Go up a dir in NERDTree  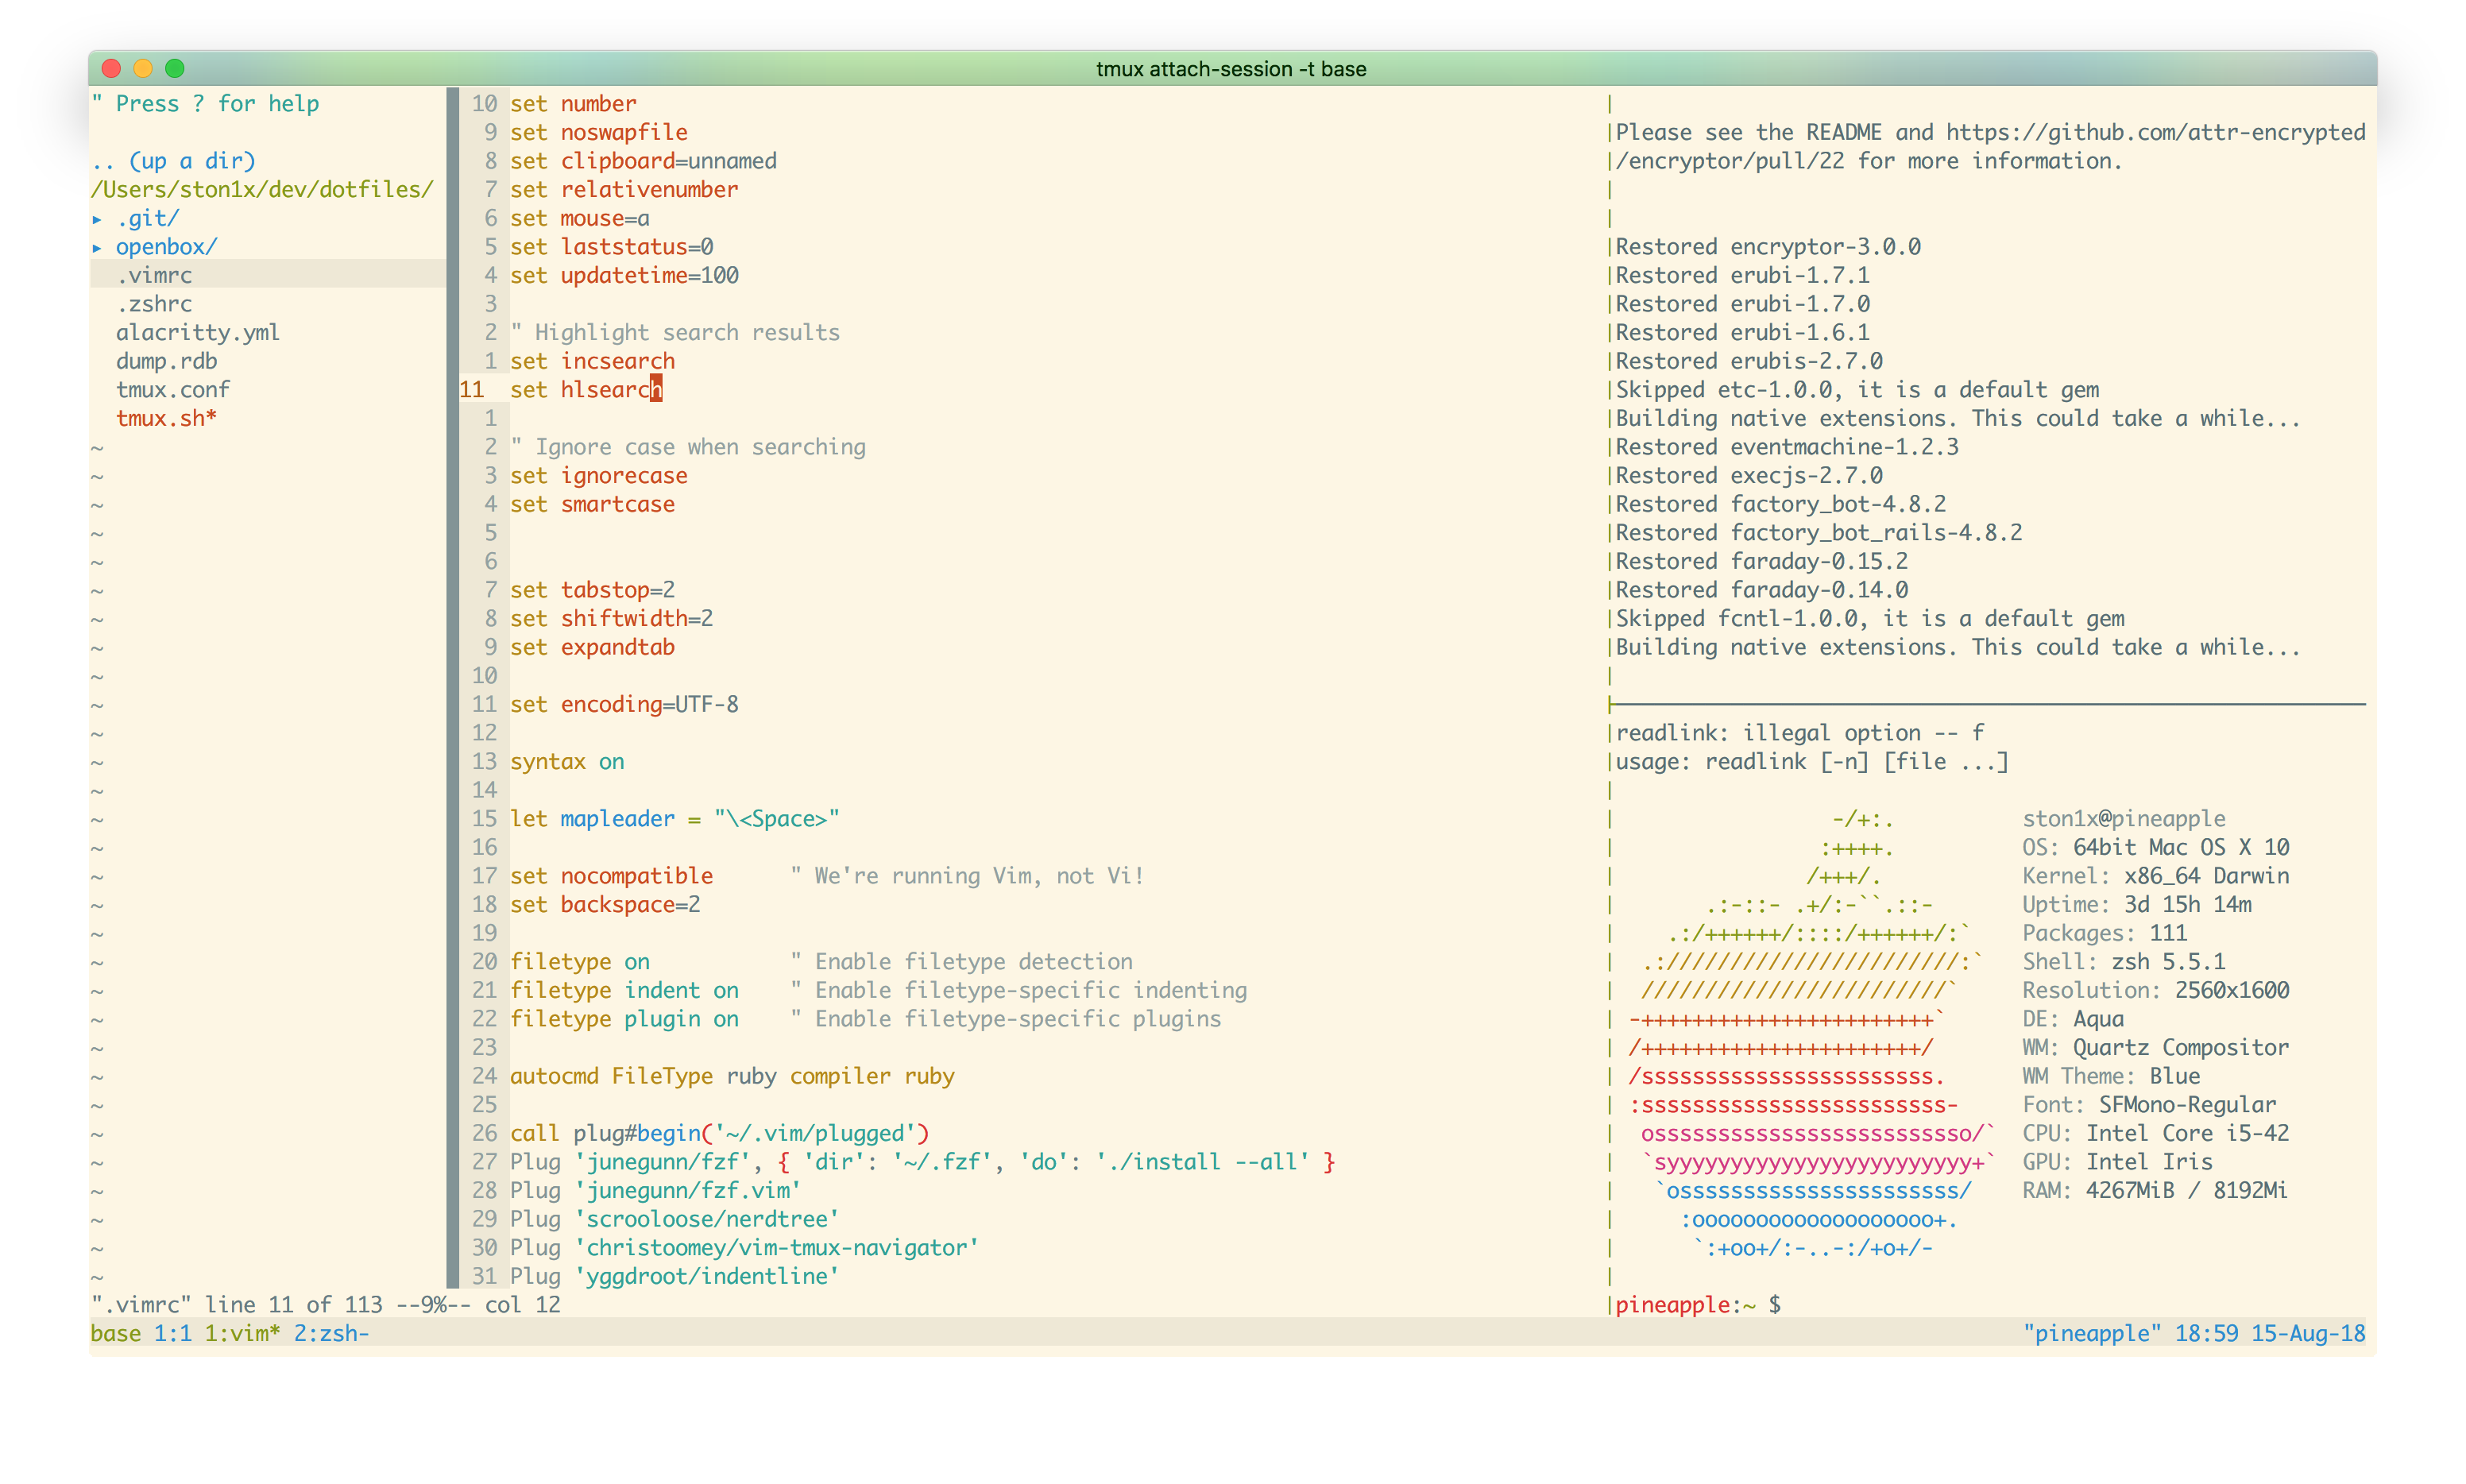pos(173,161)
